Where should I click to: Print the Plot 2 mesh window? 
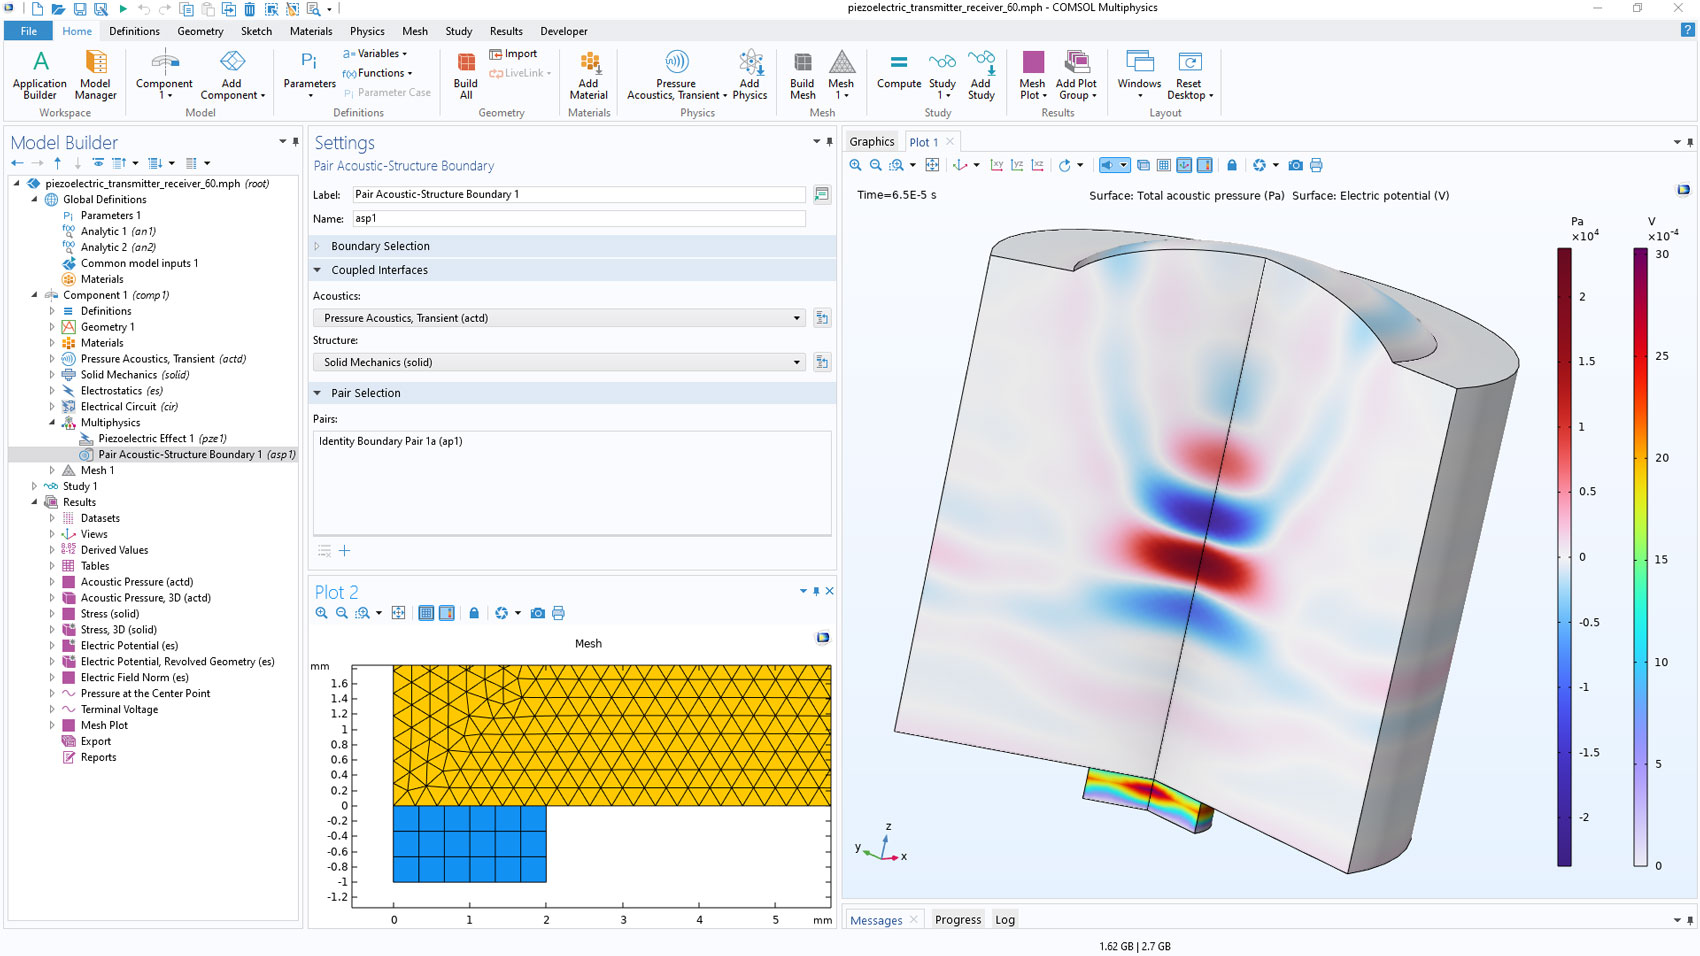coord(558,613)
